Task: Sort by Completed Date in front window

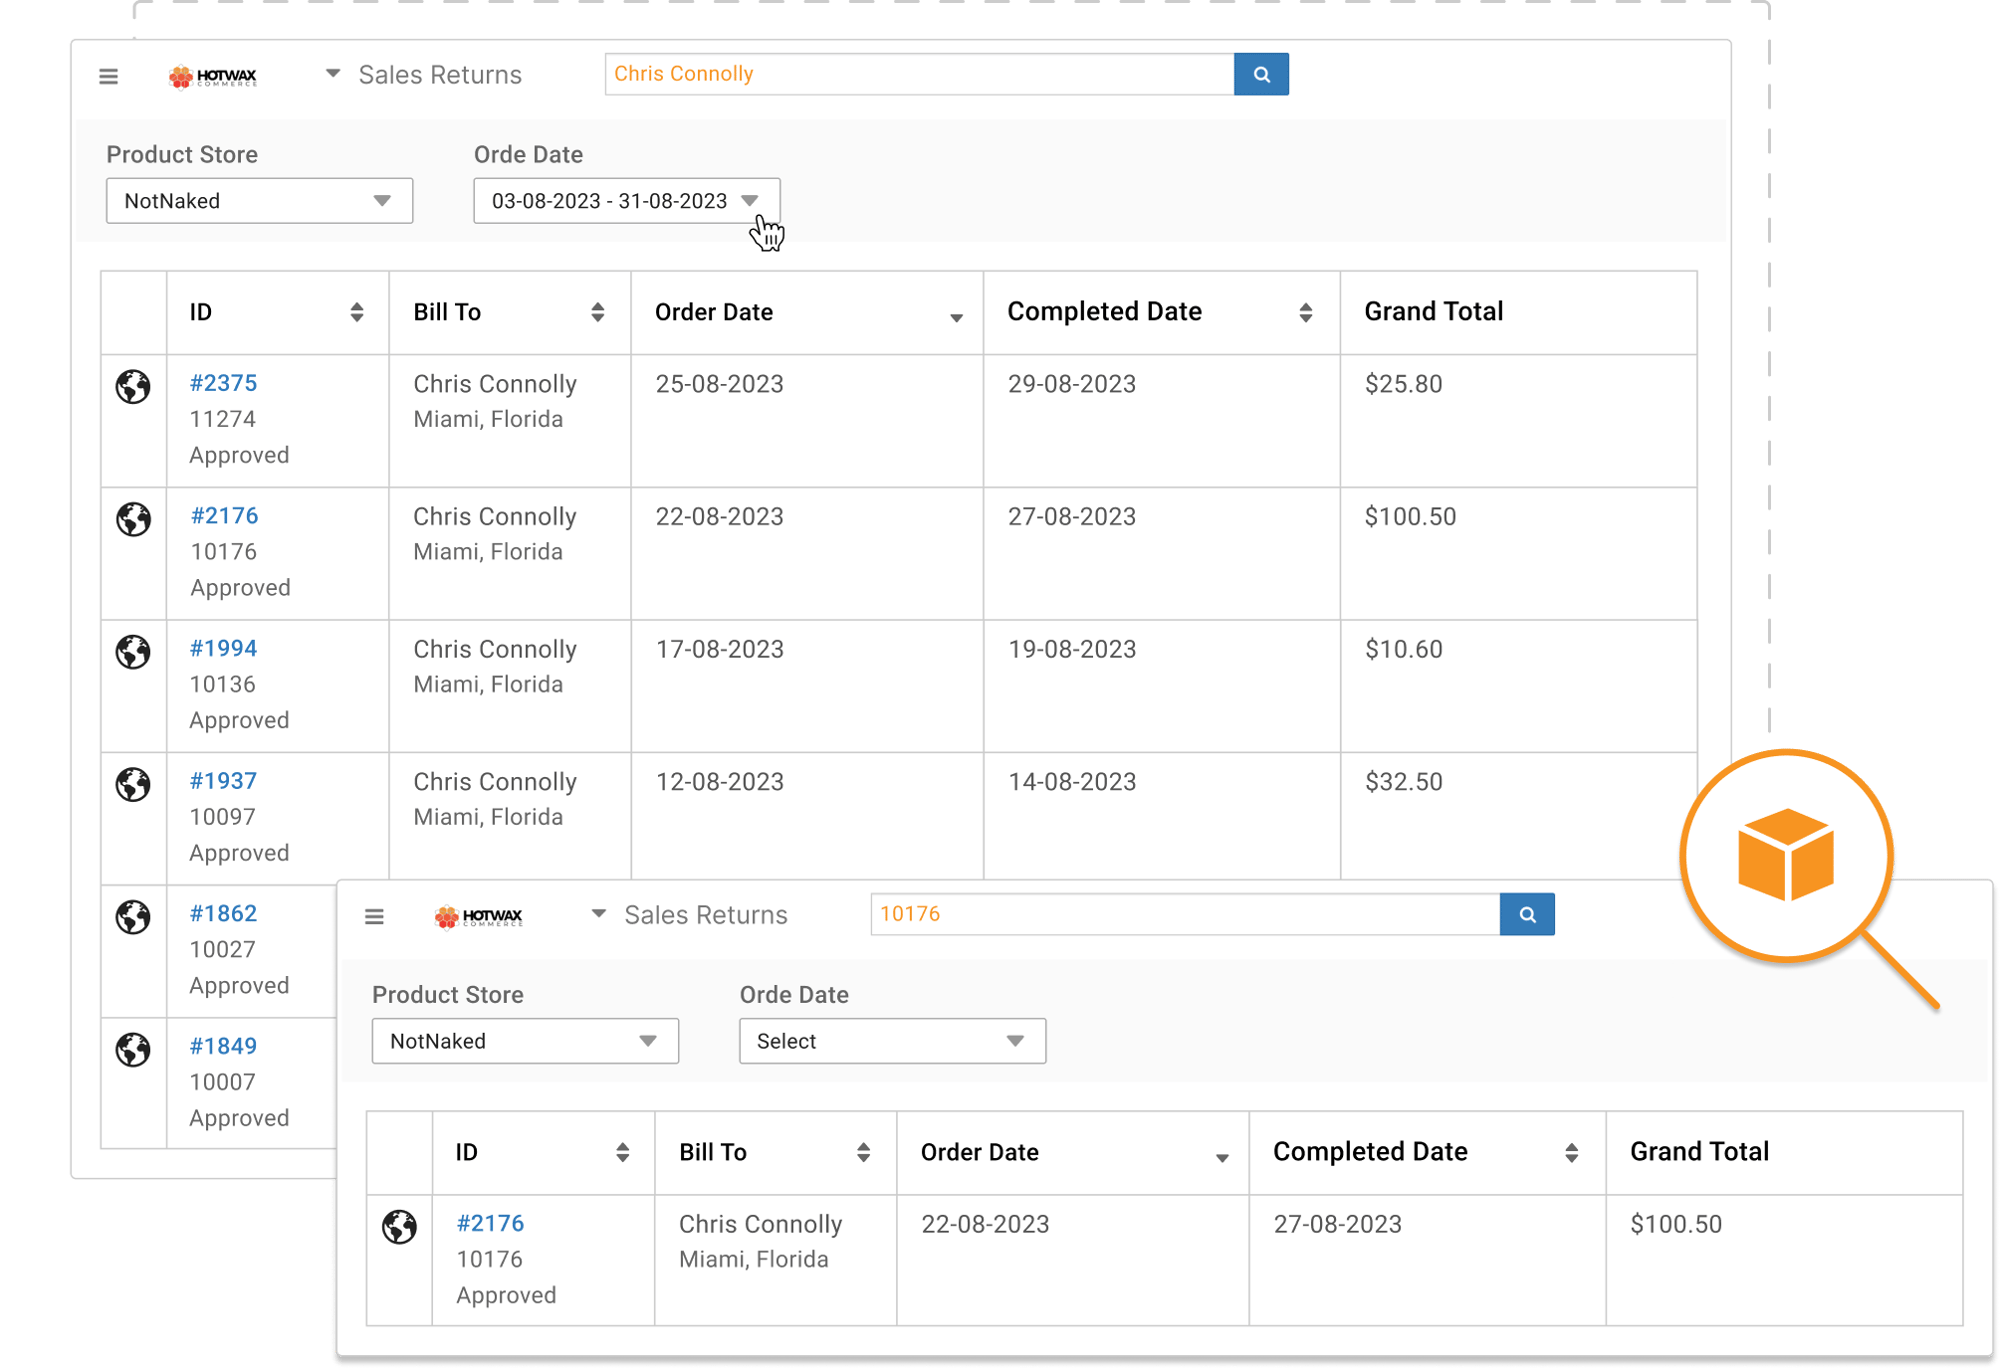Action: [1572, 1152]
